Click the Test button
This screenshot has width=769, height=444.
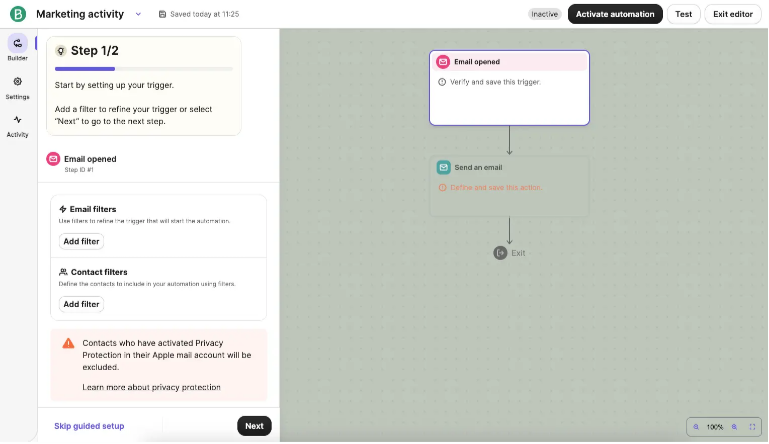click(x=683, y=14)
